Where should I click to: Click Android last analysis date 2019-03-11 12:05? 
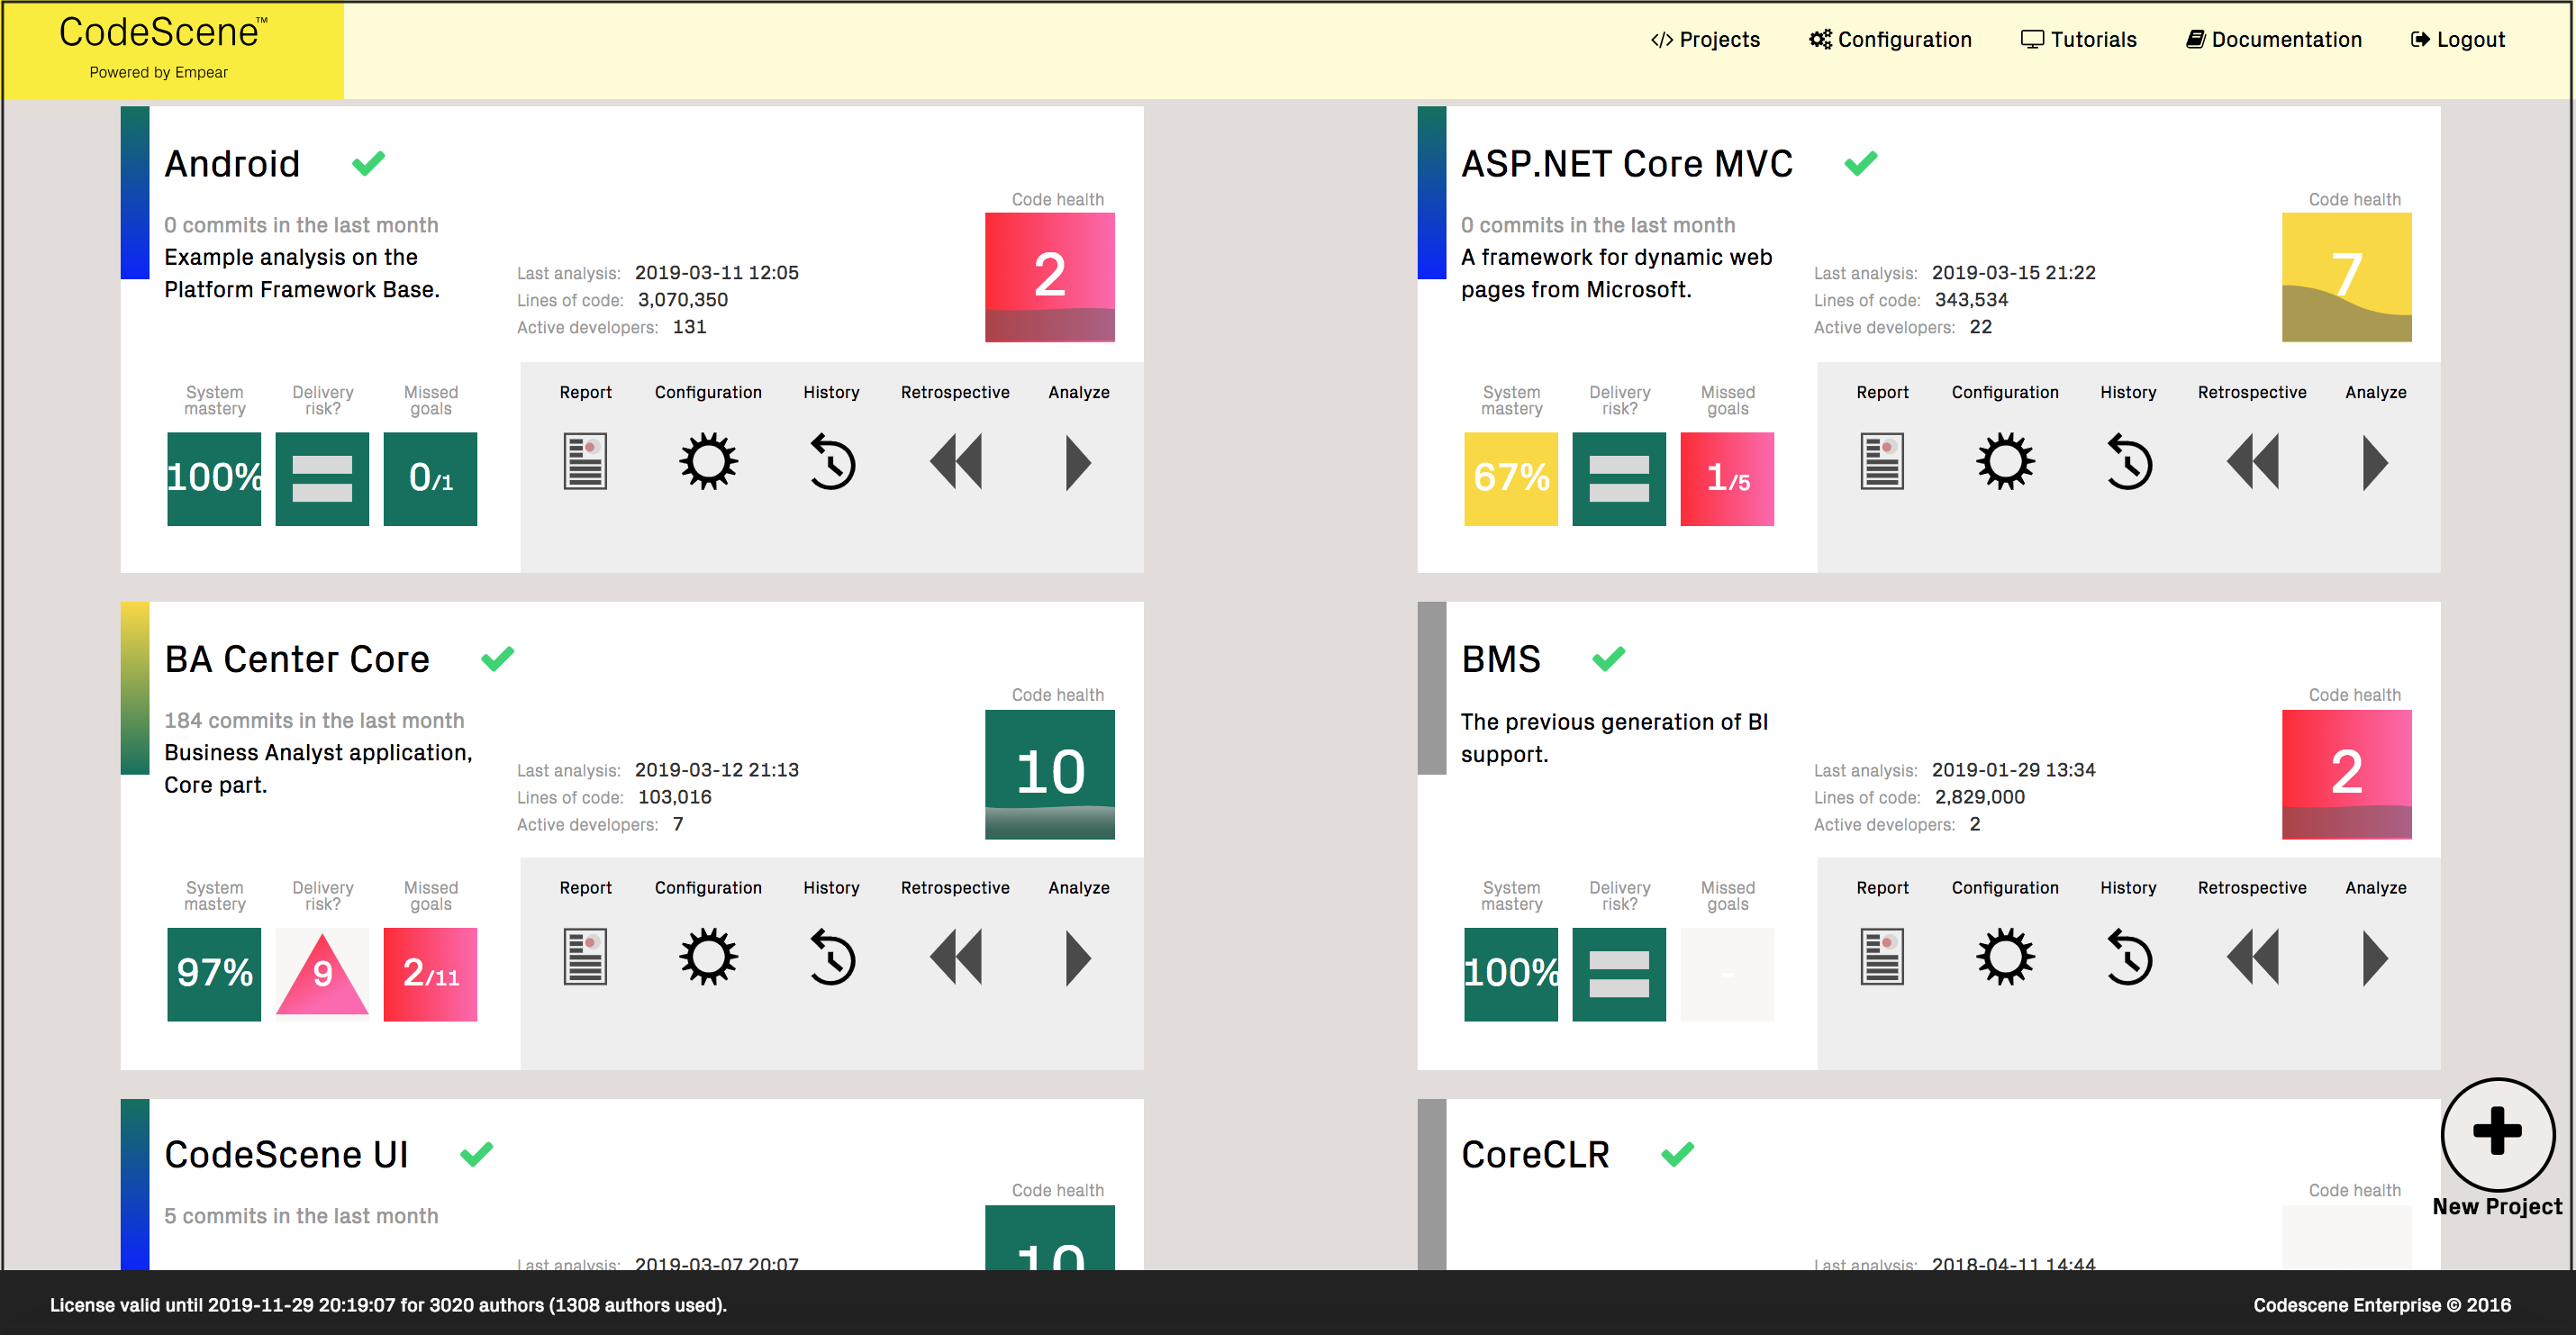coord(716,272)
